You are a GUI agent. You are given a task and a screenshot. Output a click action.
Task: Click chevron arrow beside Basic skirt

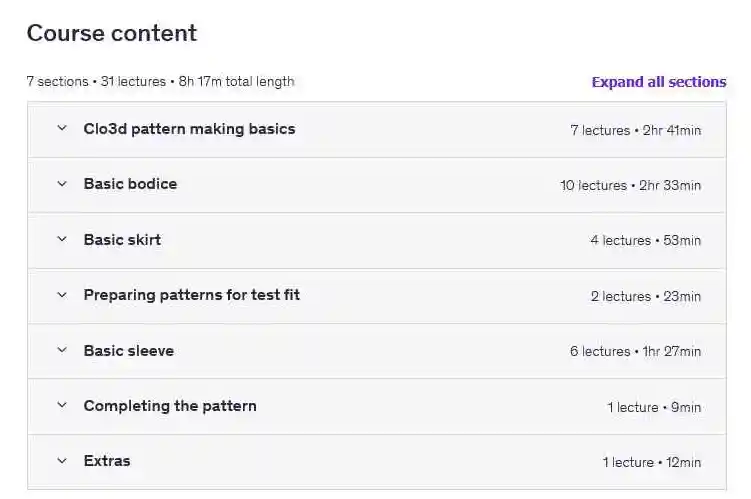click(x=62, y=240)
